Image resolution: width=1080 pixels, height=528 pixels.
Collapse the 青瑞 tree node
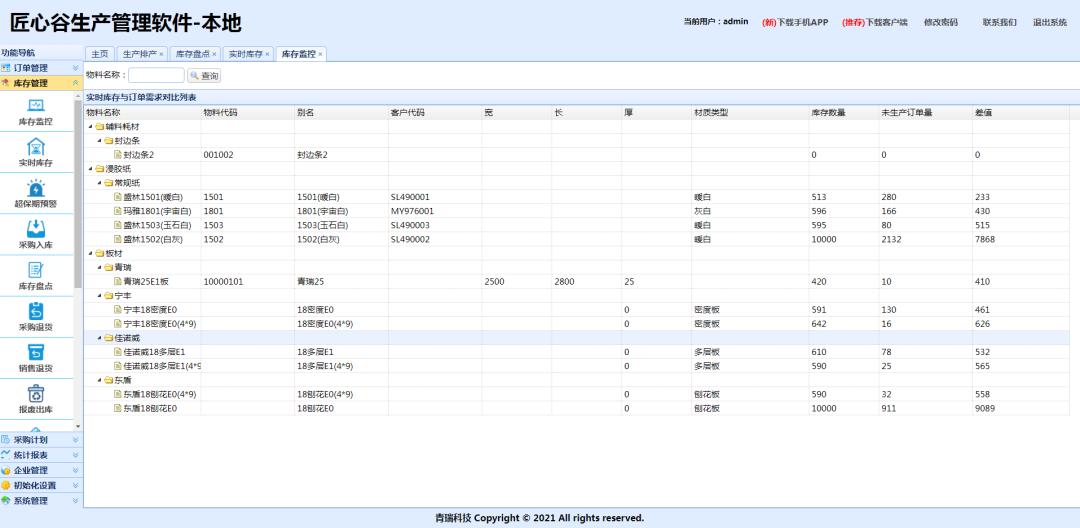99,267
